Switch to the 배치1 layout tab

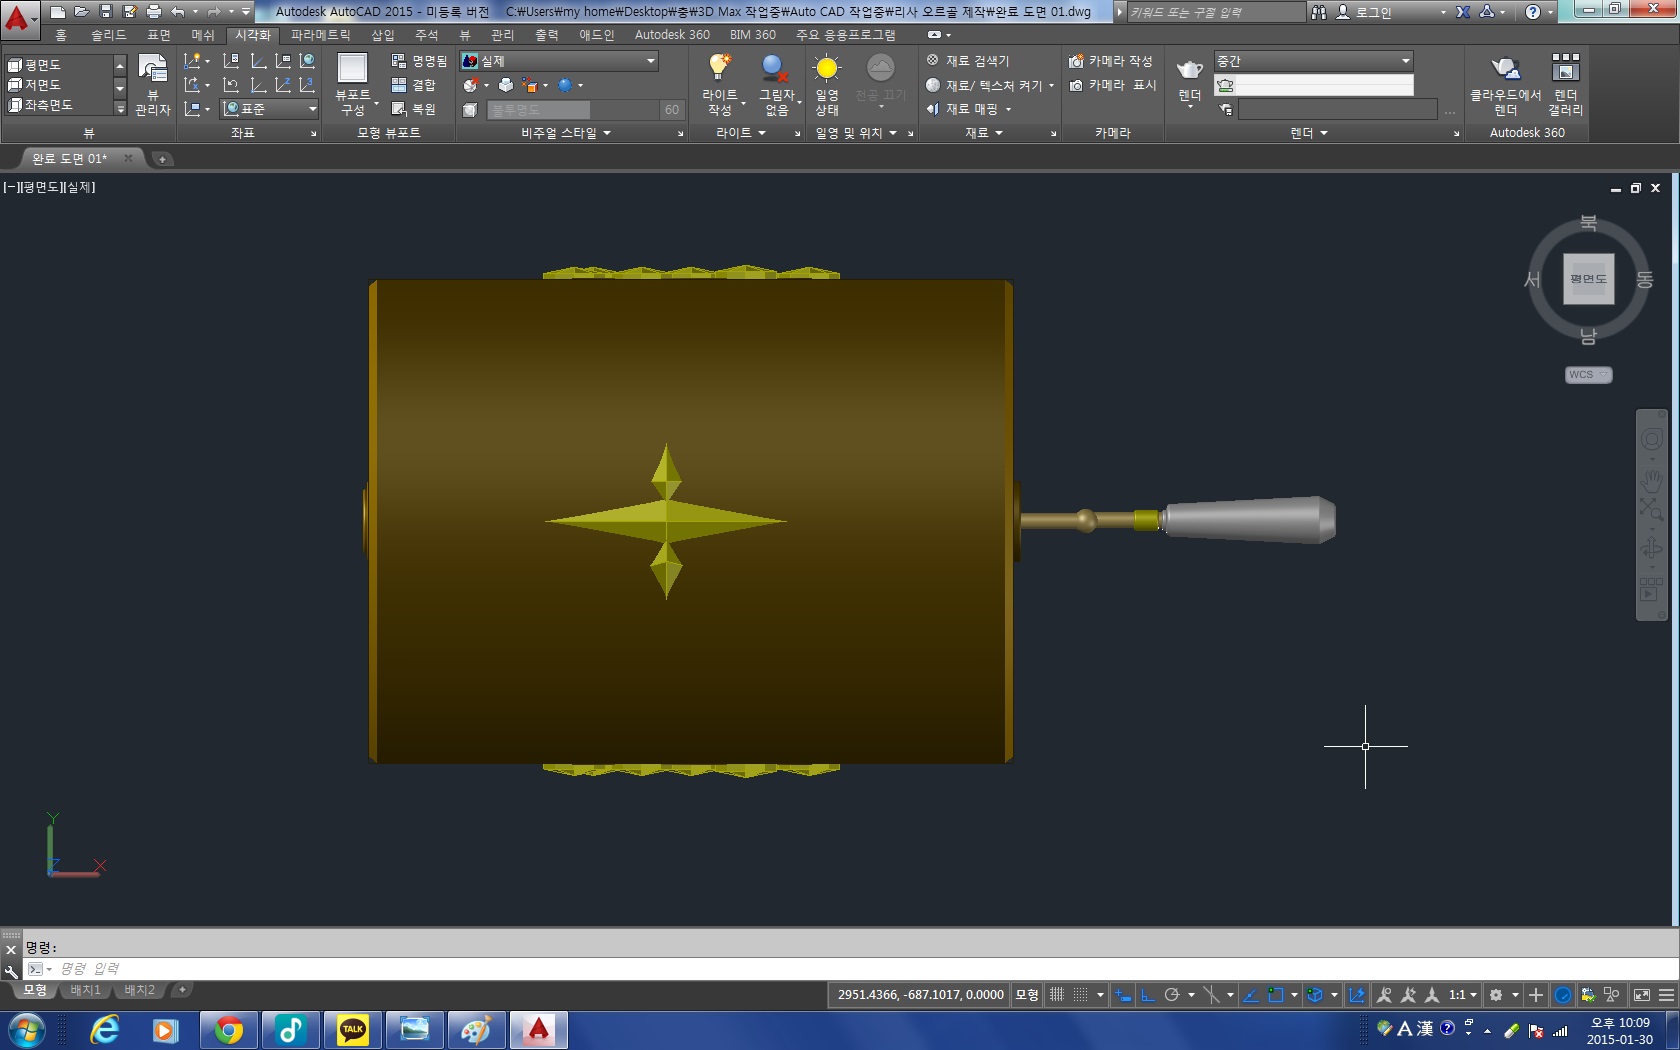[85, 990]
